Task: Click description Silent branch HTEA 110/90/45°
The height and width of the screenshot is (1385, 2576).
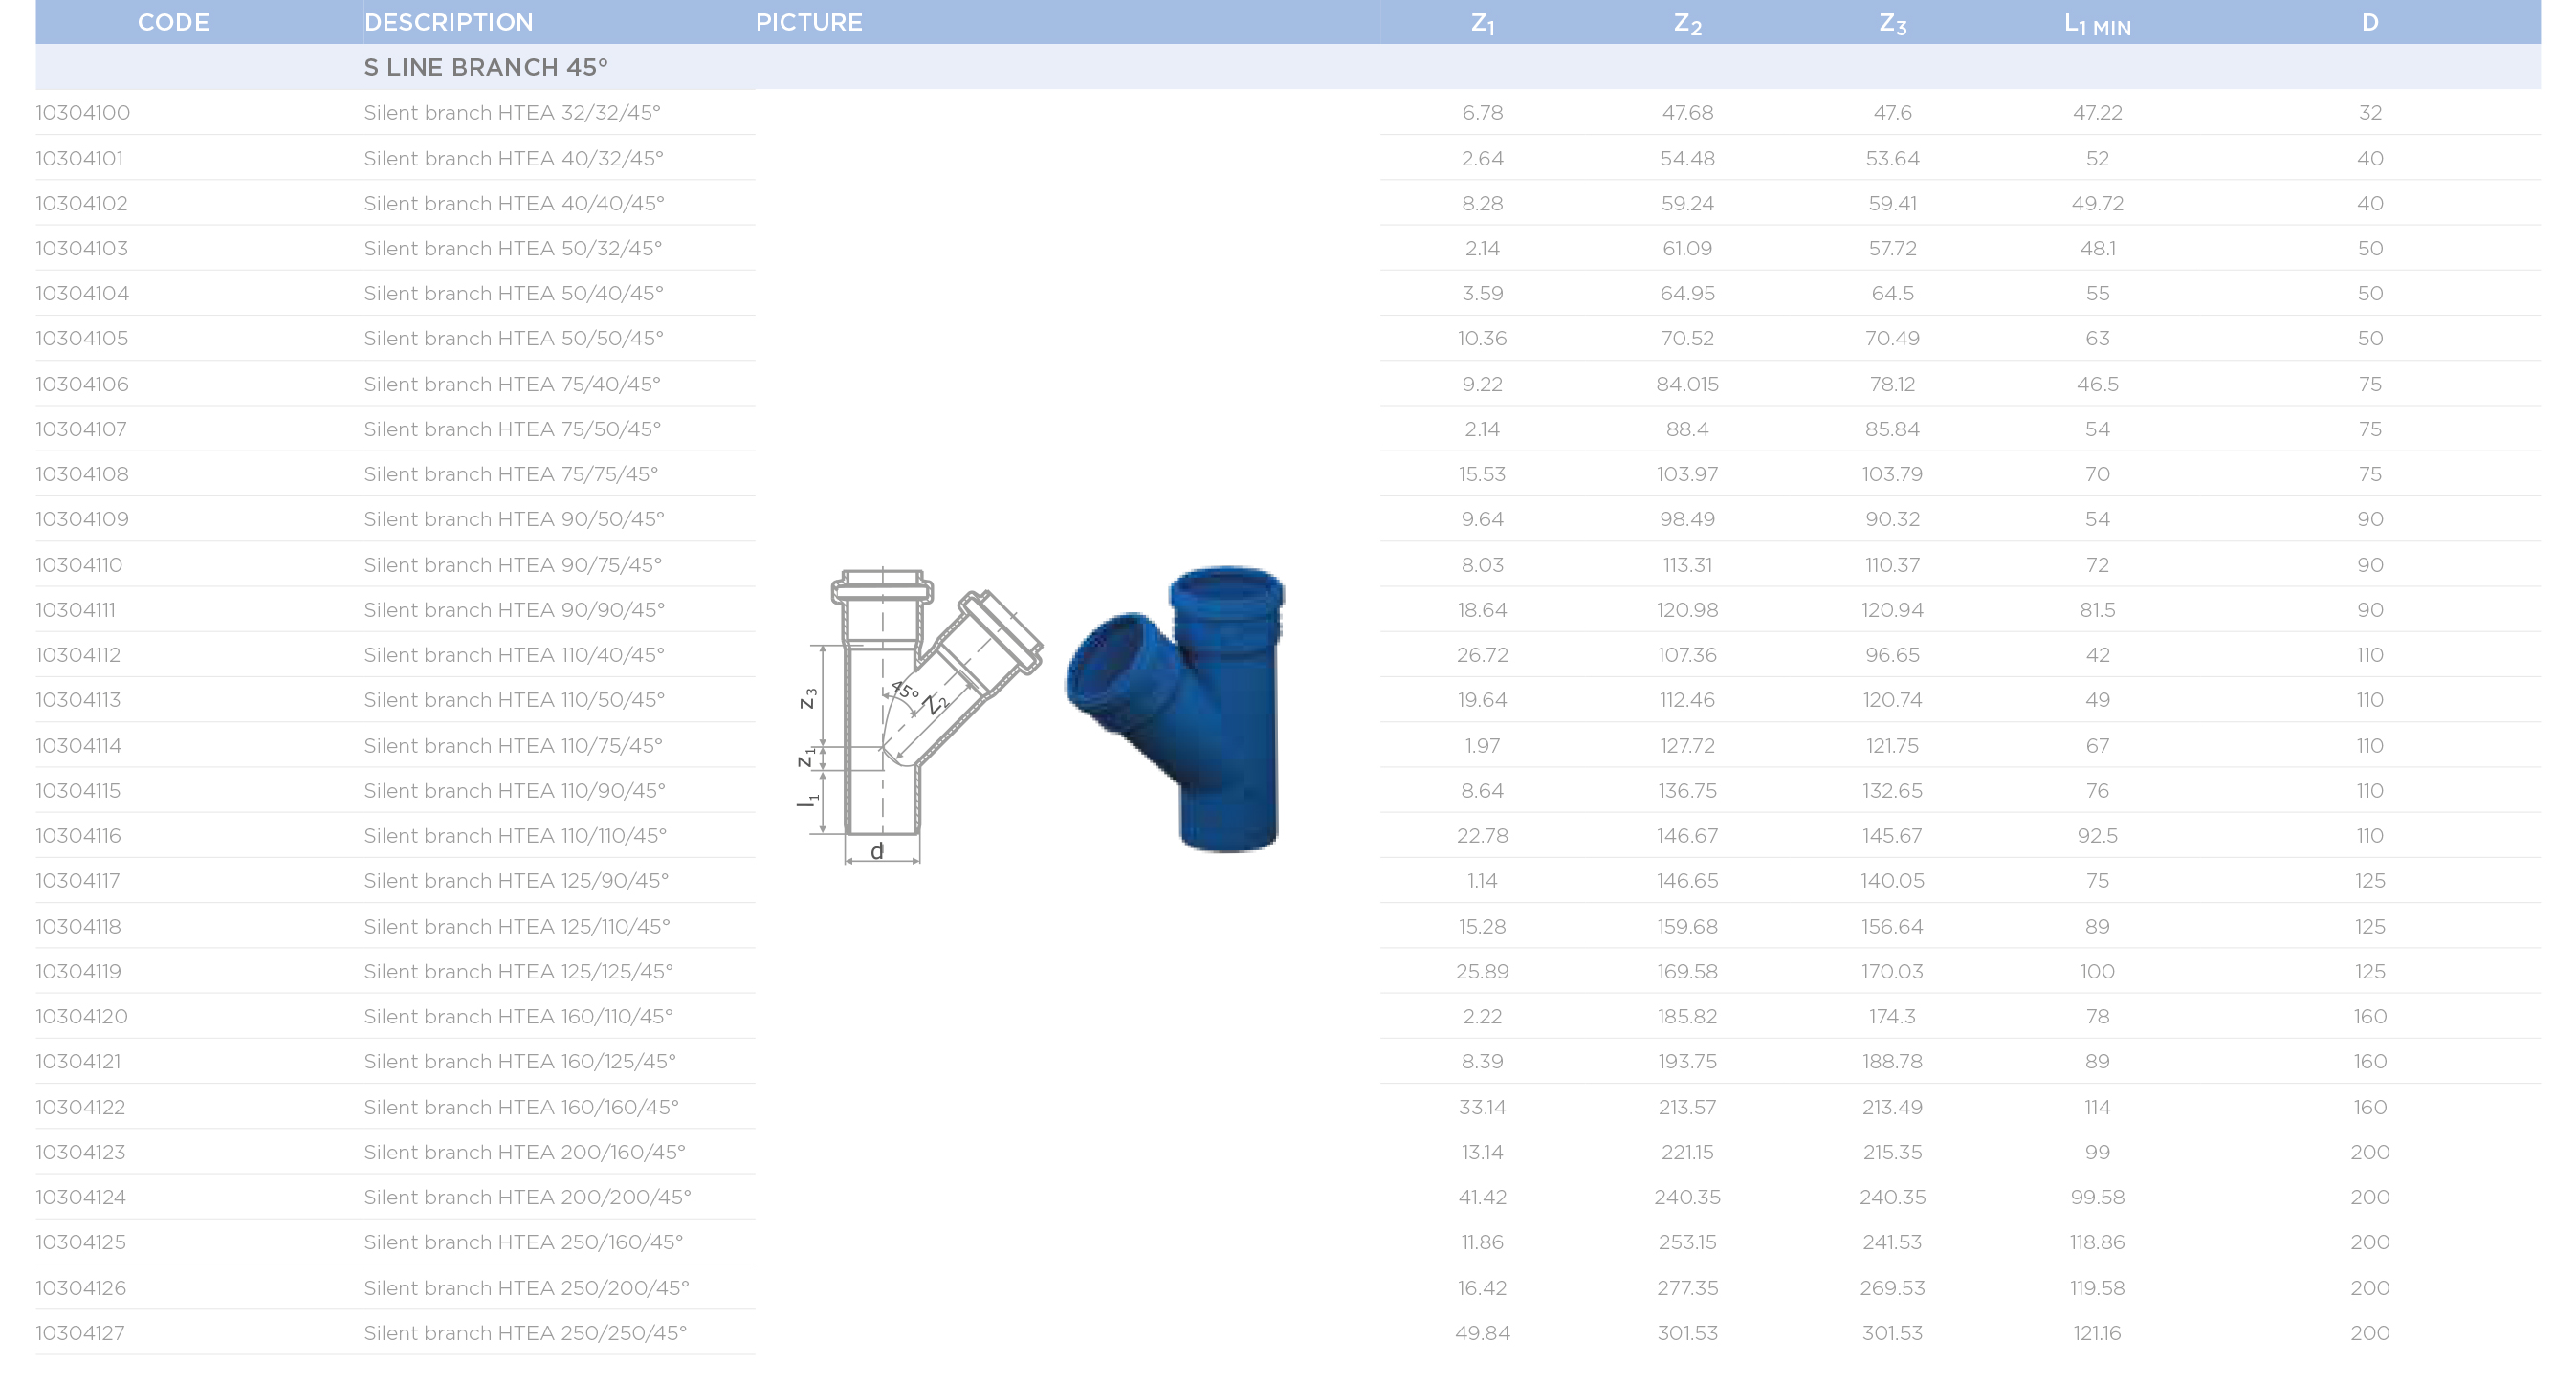Action: click(515, 791)
